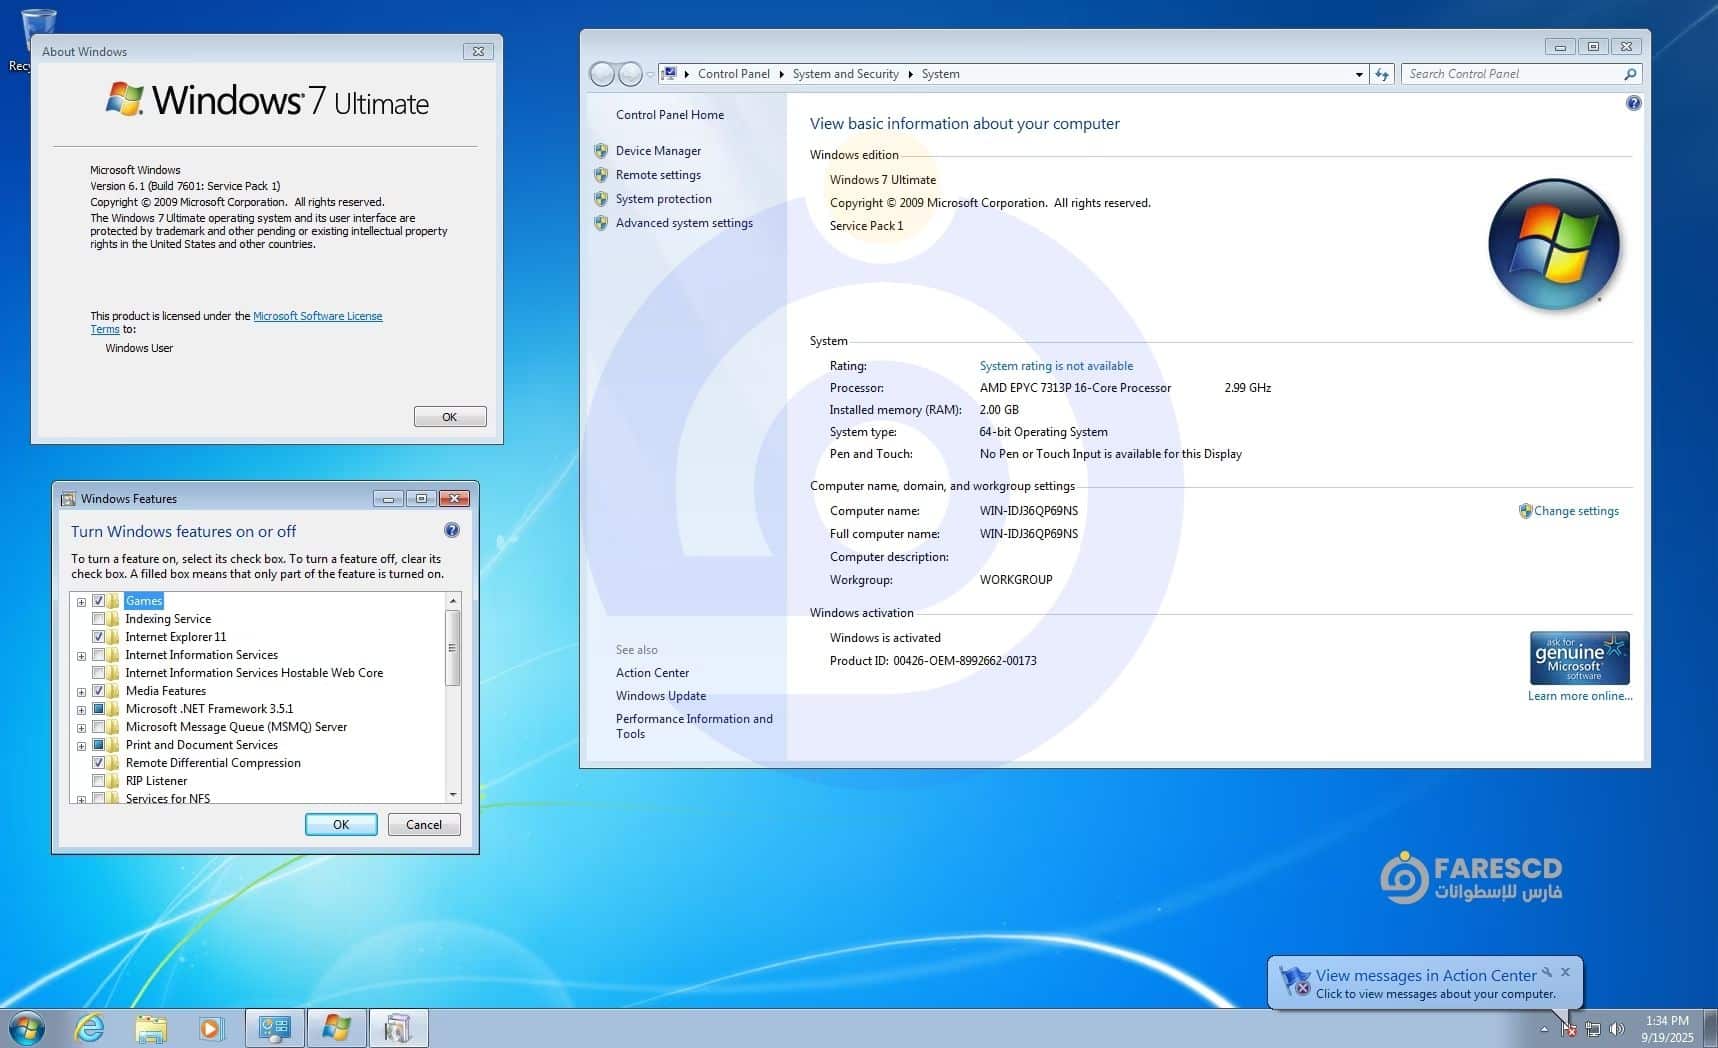The image size is (1718, 1048).
Task: Click the Windows Features title bar icon
Action: (68, 499)
